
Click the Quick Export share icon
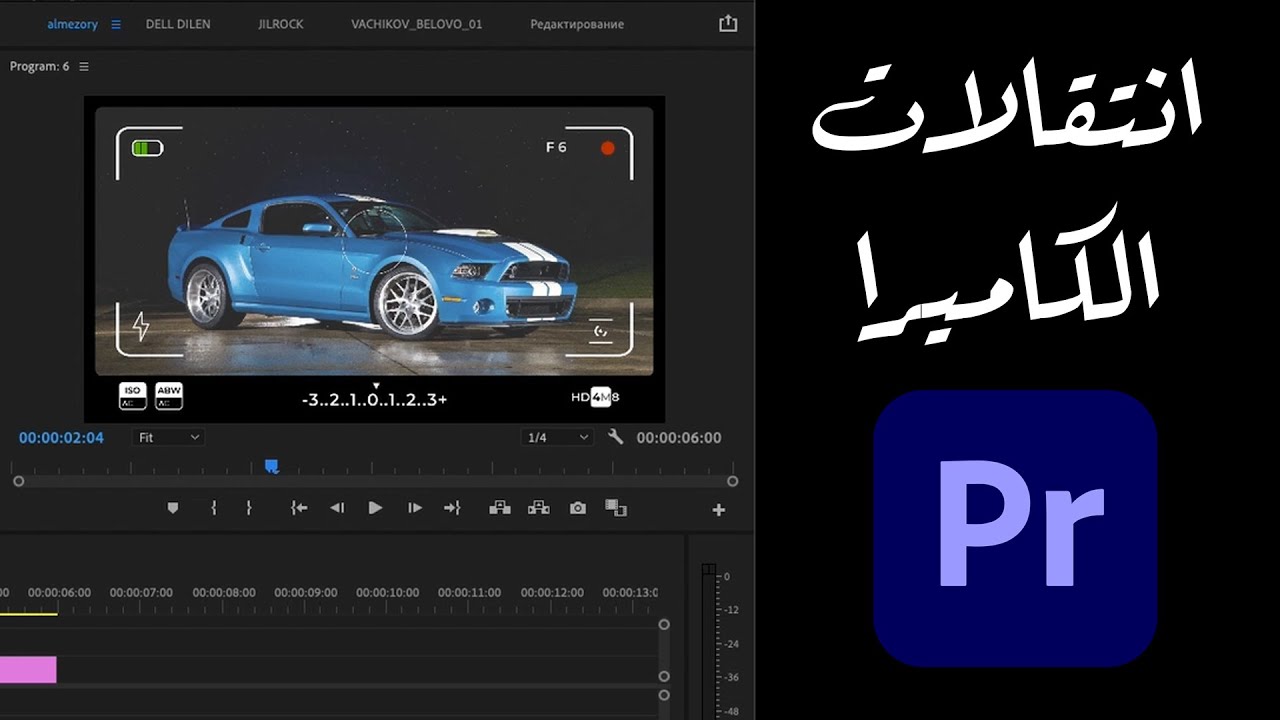coord(728,23)
